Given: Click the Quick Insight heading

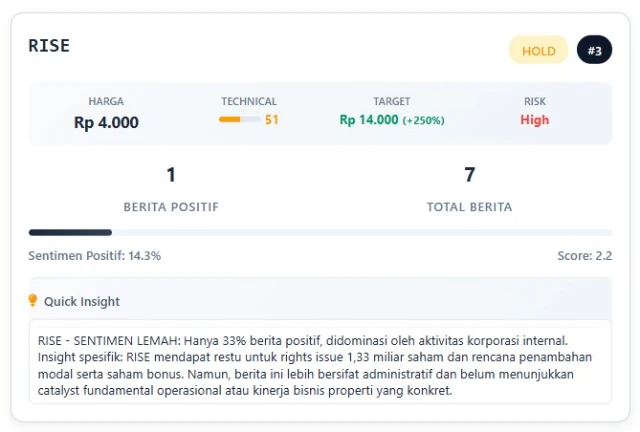Looking at the screenshot, I should pyautogui.click(x=82, y=301).
